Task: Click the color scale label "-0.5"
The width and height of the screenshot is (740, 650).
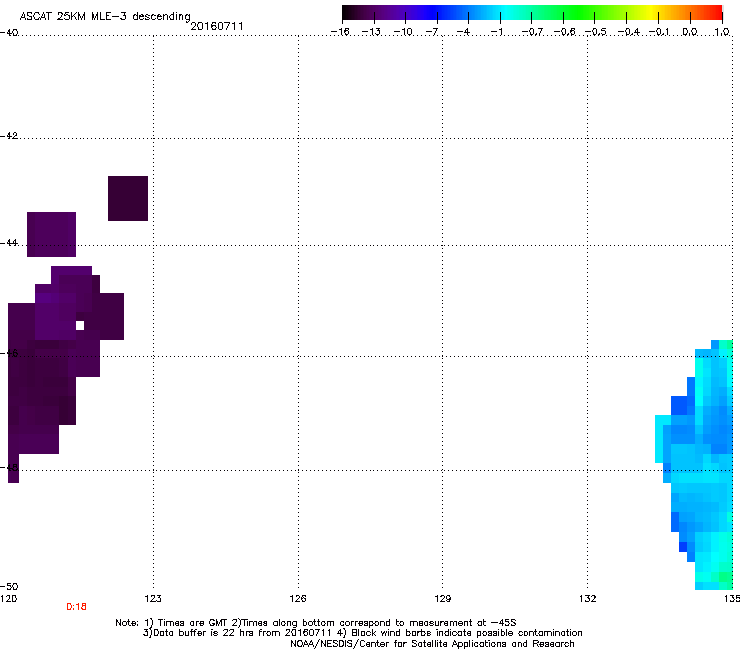Action: 596,32
